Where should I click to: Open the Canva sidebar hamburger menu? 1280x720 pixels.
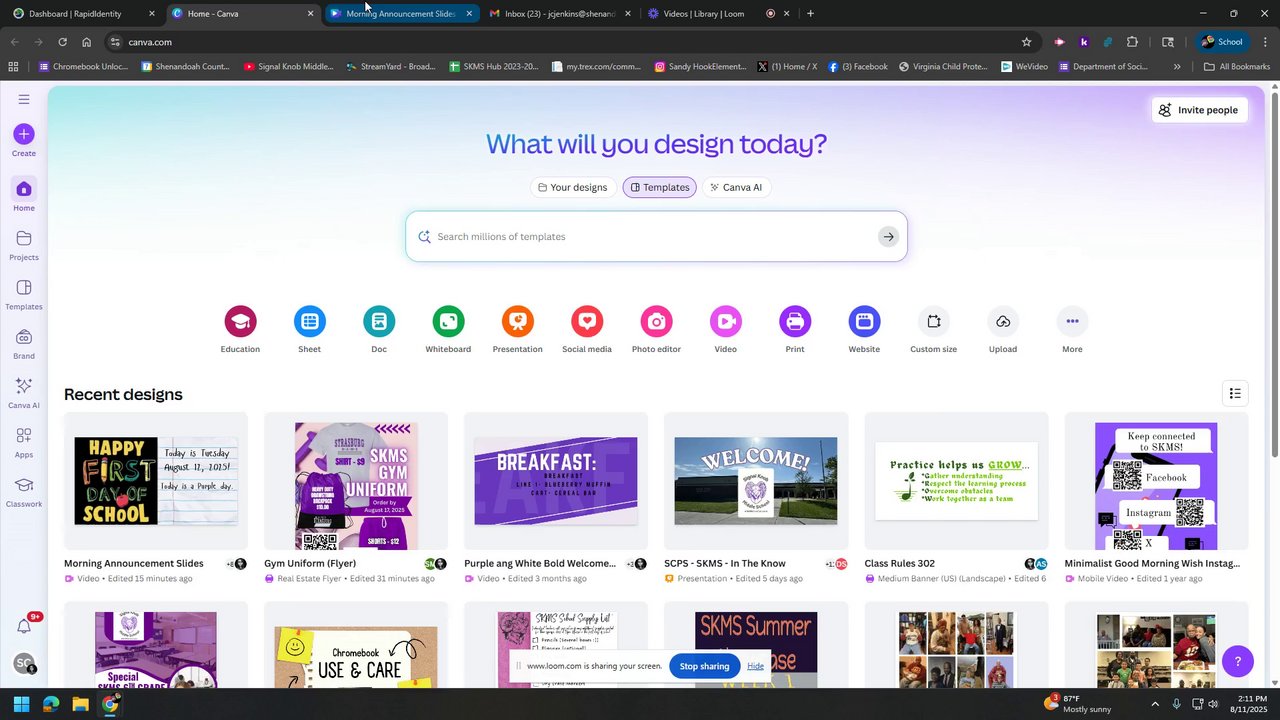click(24, 99)
